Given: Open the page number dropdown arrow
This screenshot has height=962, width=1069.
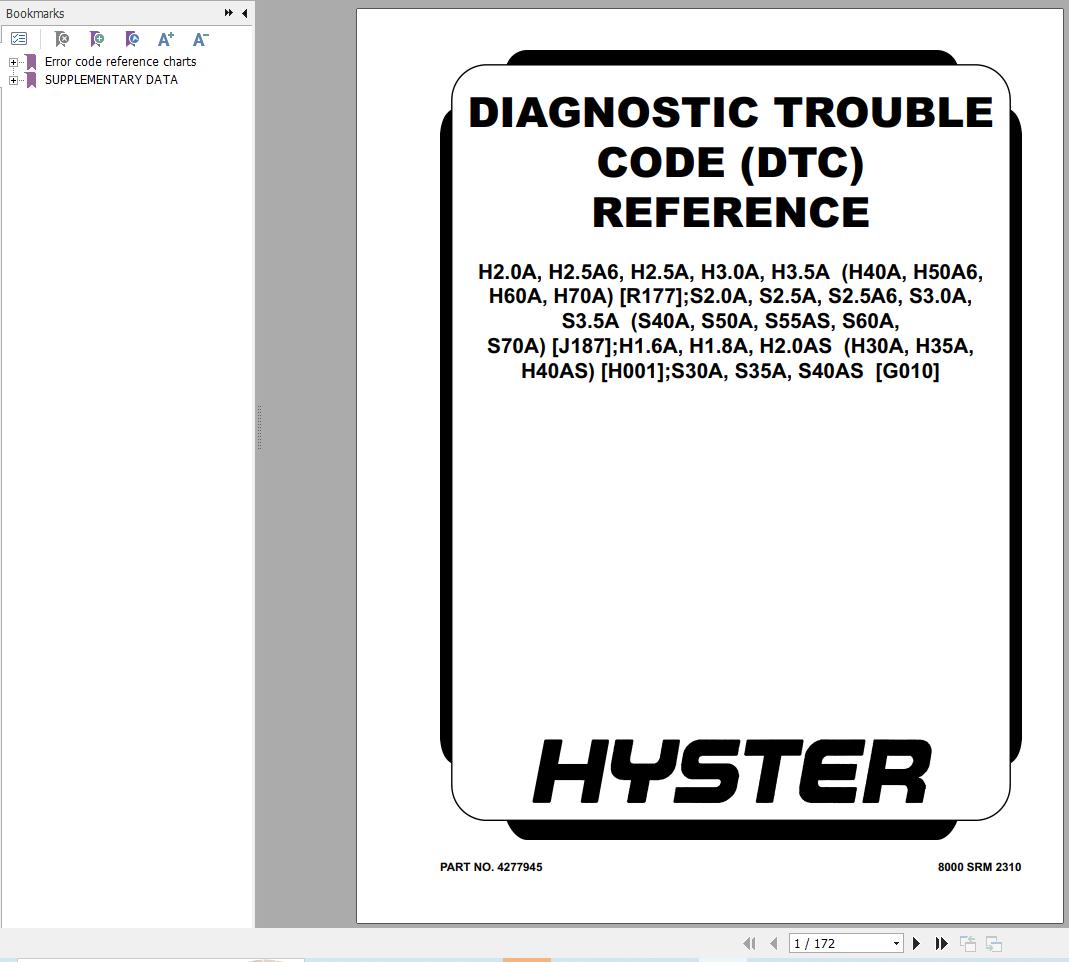Looking at the screenshot, I should 897,944.
